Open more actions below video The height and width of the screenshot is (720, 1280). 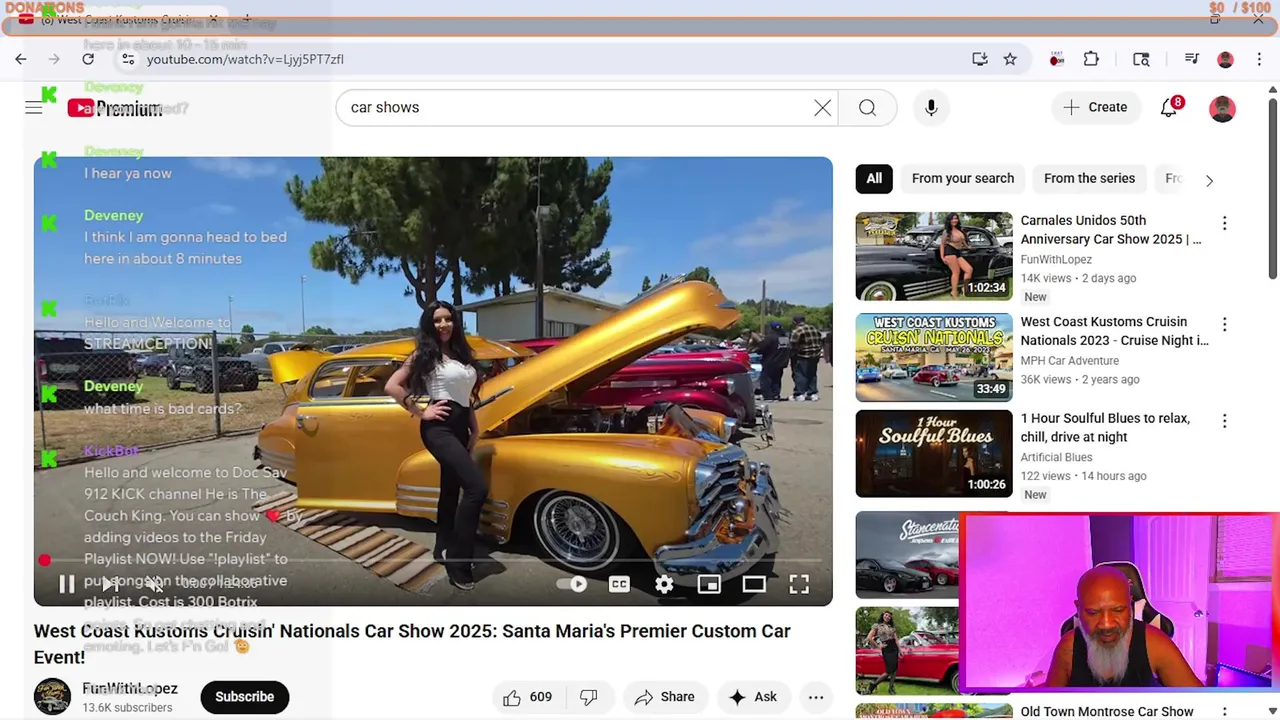816,697
